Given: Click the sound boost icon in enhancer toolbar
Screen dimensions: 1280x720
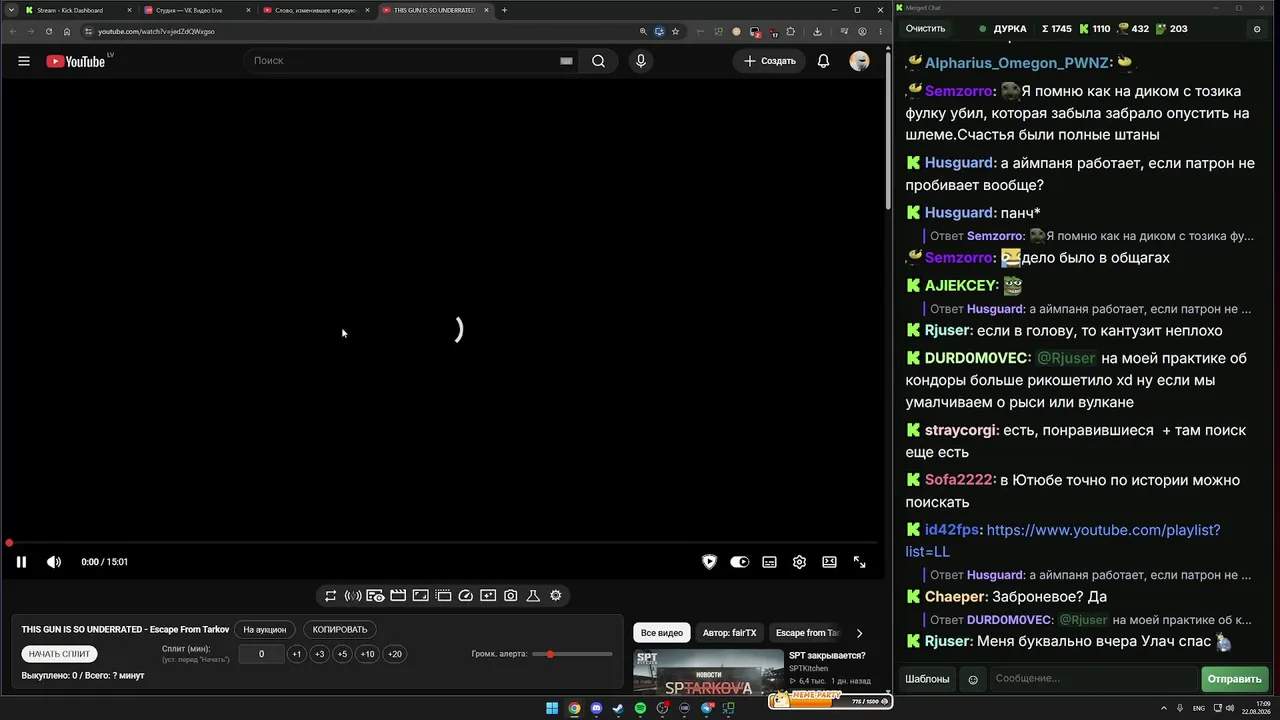Looking at the screenshot, I should tap(353, 596).
